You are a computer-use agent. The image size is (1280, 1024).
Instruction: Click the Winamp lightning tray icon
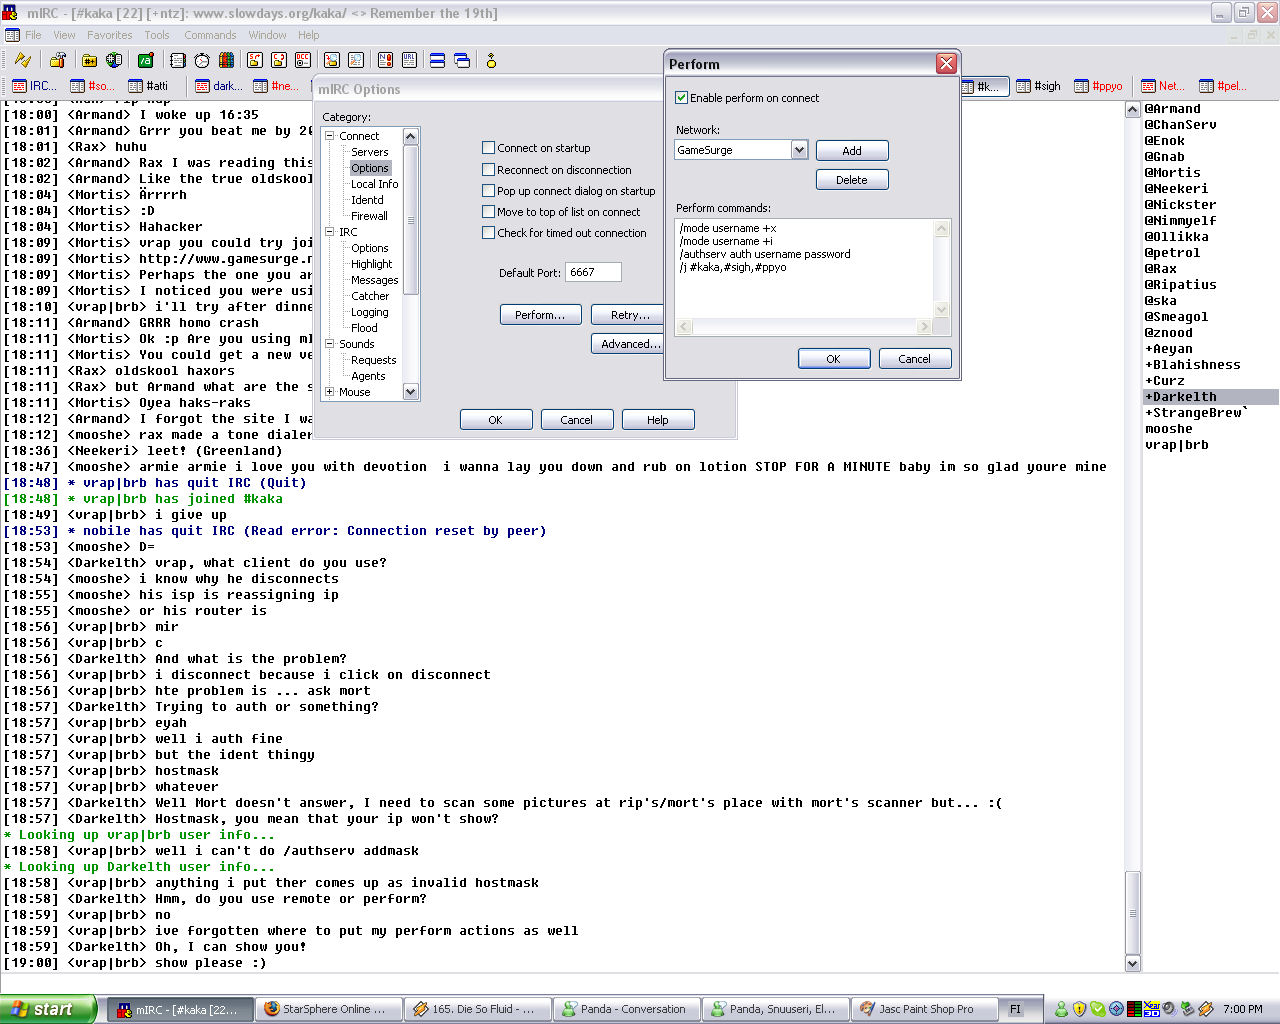point(1205,1009)
